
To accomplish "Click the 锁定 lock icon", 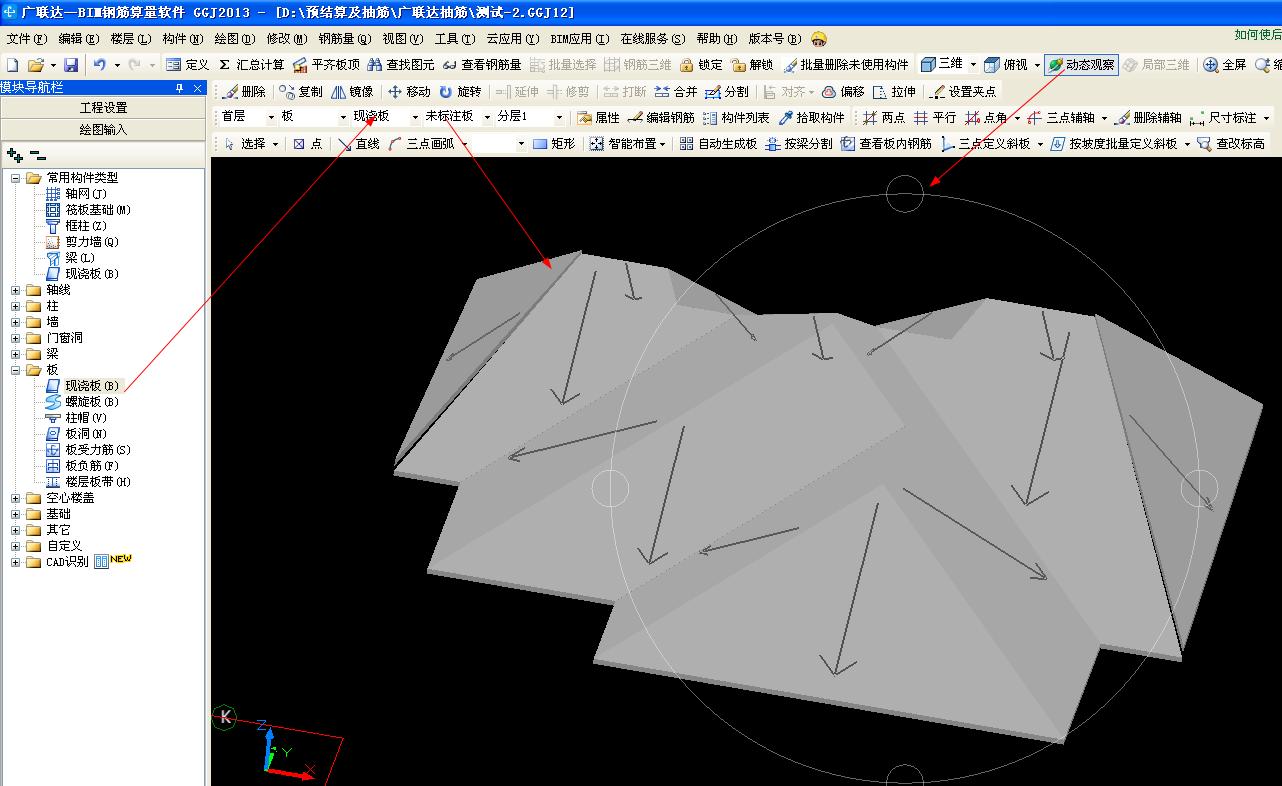I will pyautogui.click(x=701, y=64).
